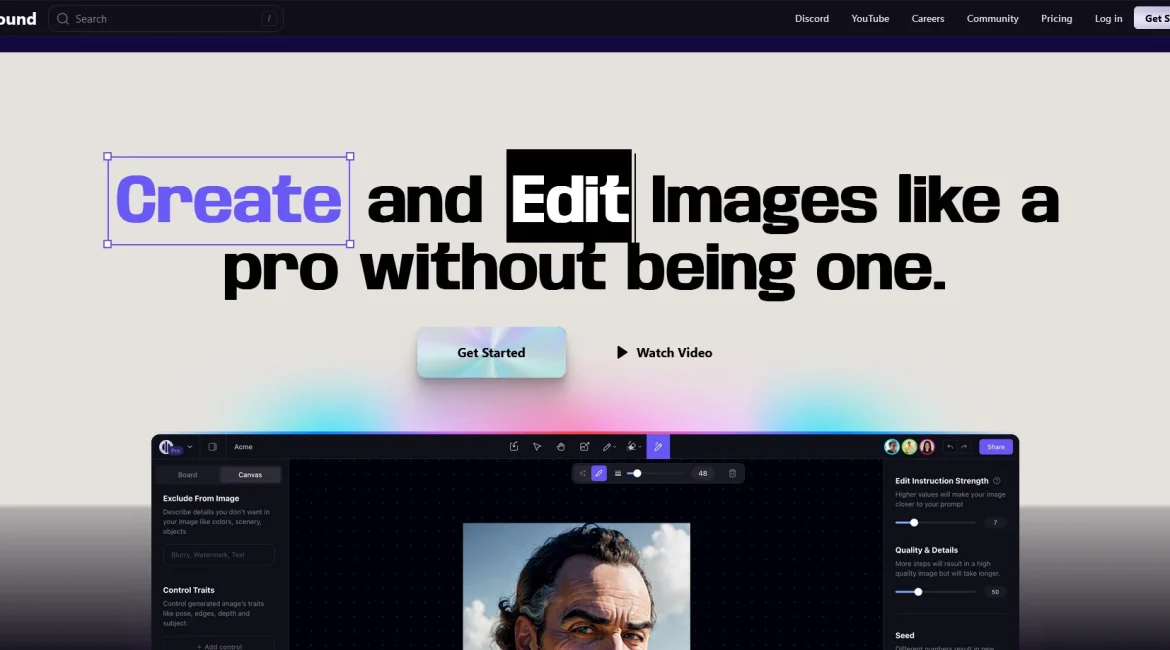Image resolution: width=1170 pixels, height=650 pixels.
Task: Switch to the Canvas tab
Action: pyautogui.click(x=250, y=475)
